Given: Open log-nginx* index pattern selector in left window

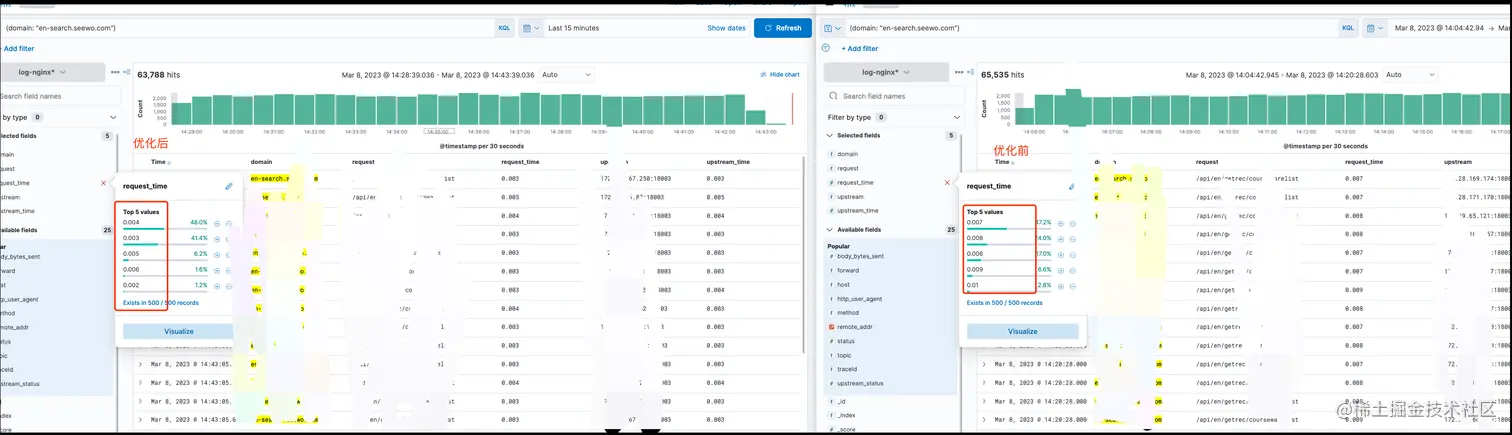Looking at the screenshot, I should [x=50, y=73].
